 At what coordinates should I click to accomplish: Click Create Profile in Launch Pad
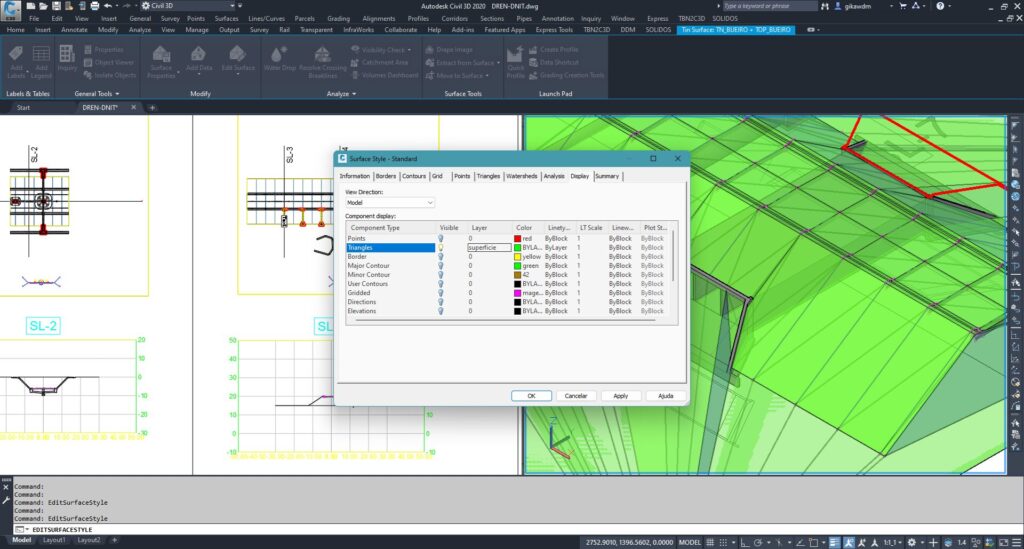553,50
